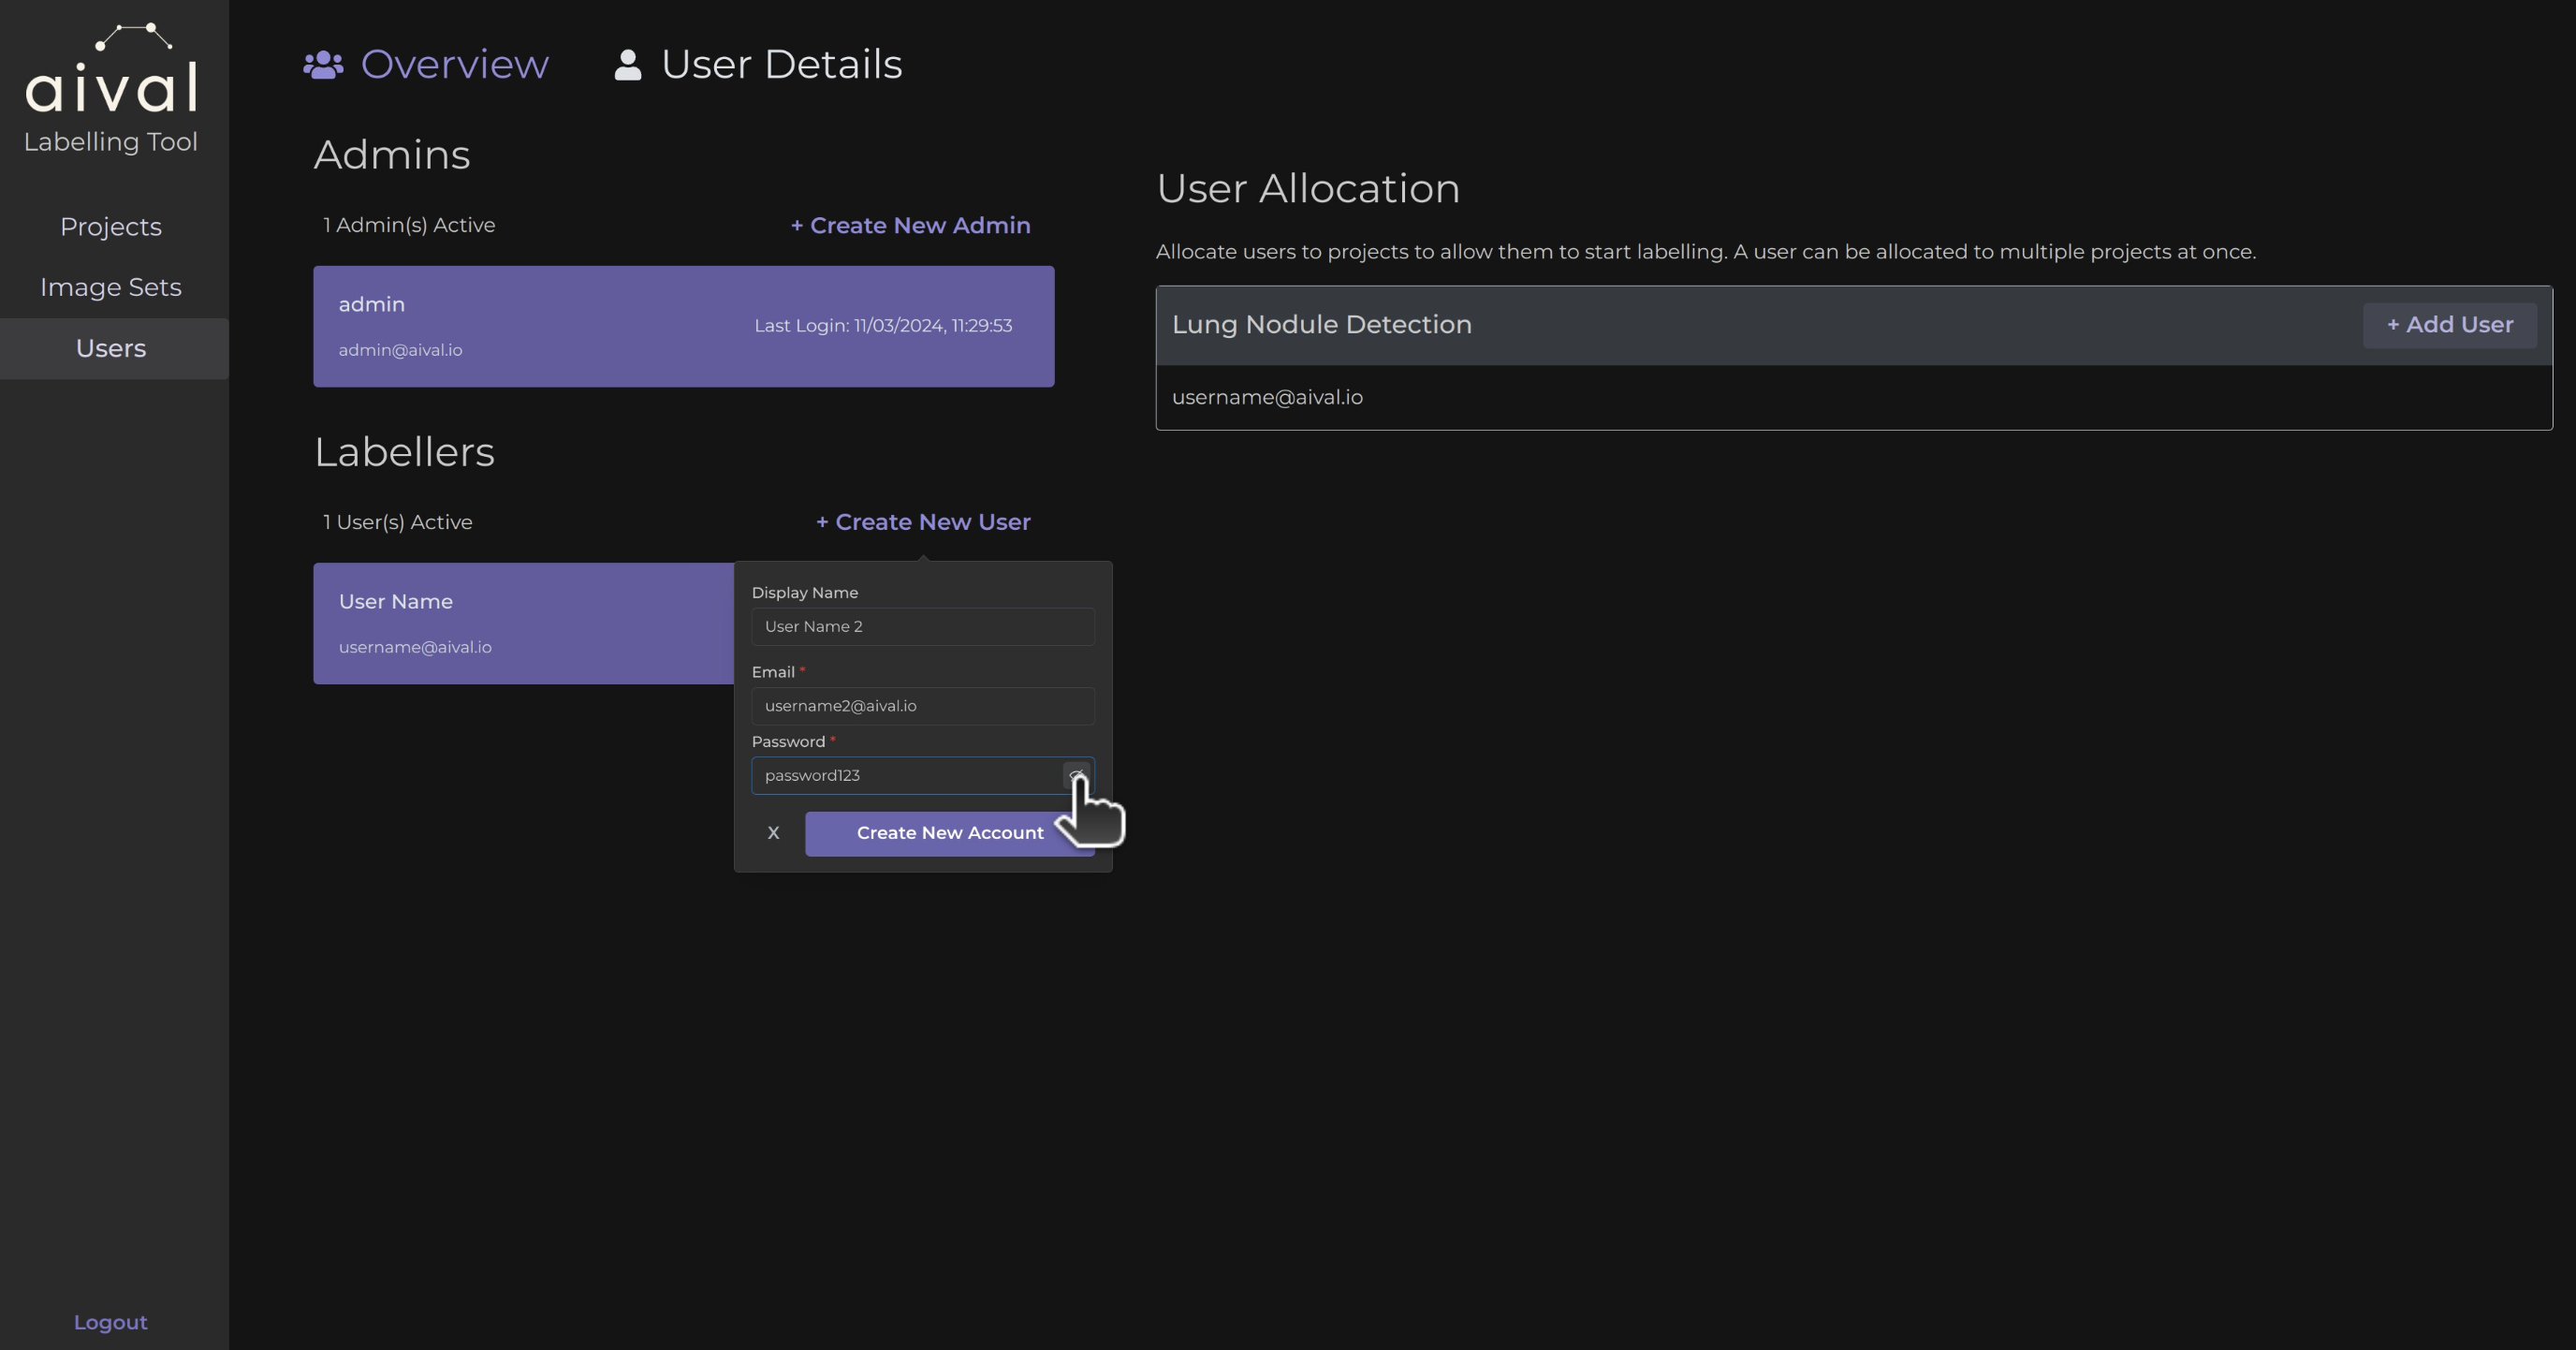
Task: Click Create New Account button
Action: coord(949,833)
